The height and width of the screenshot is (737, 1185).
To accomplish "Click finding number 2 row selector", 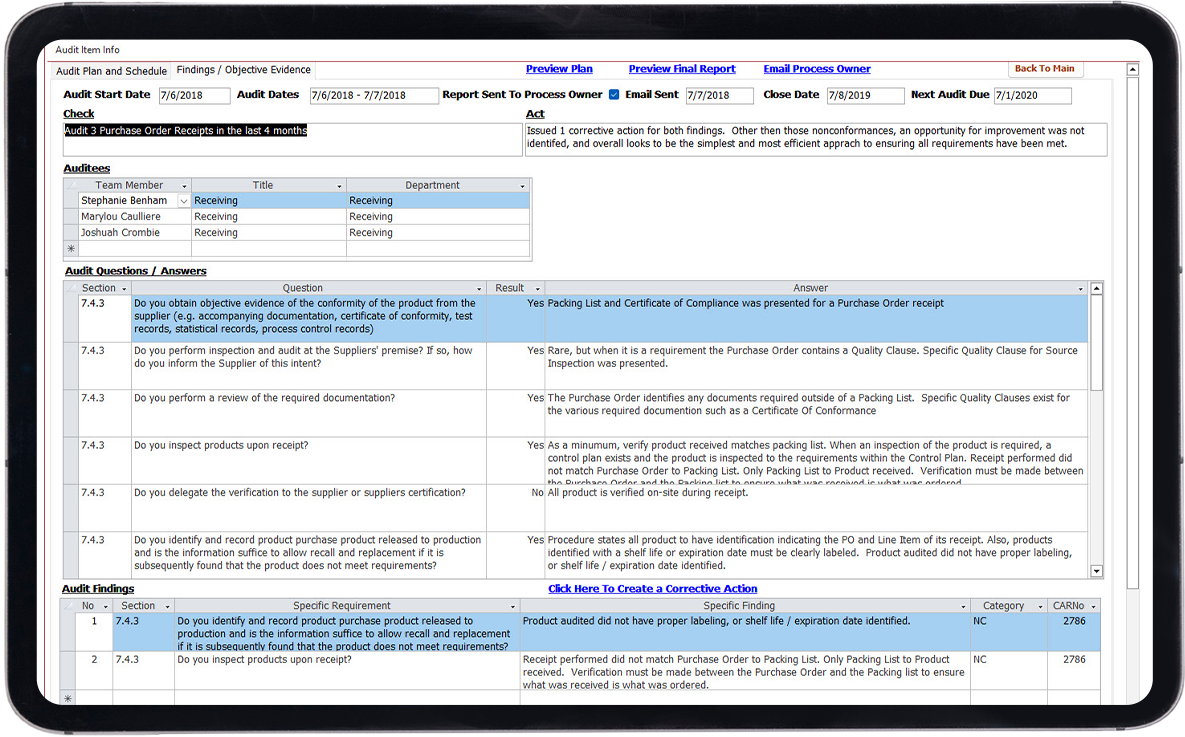I will coord(68,671).
